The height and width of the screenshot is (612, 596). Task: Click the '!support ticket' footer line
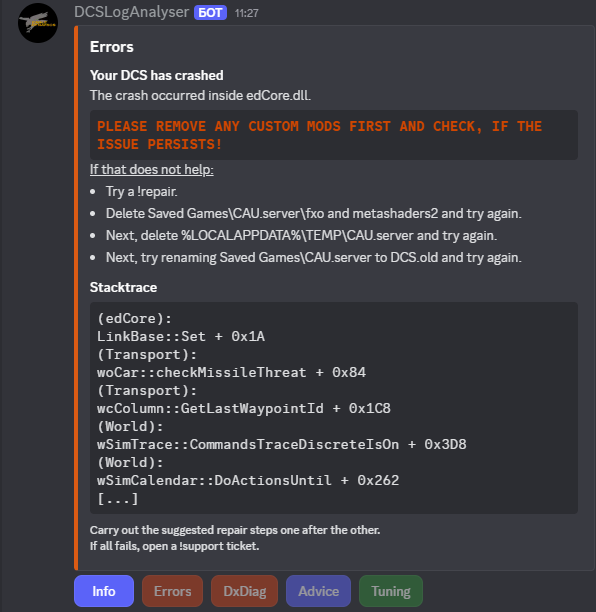(x=174, y=546)
